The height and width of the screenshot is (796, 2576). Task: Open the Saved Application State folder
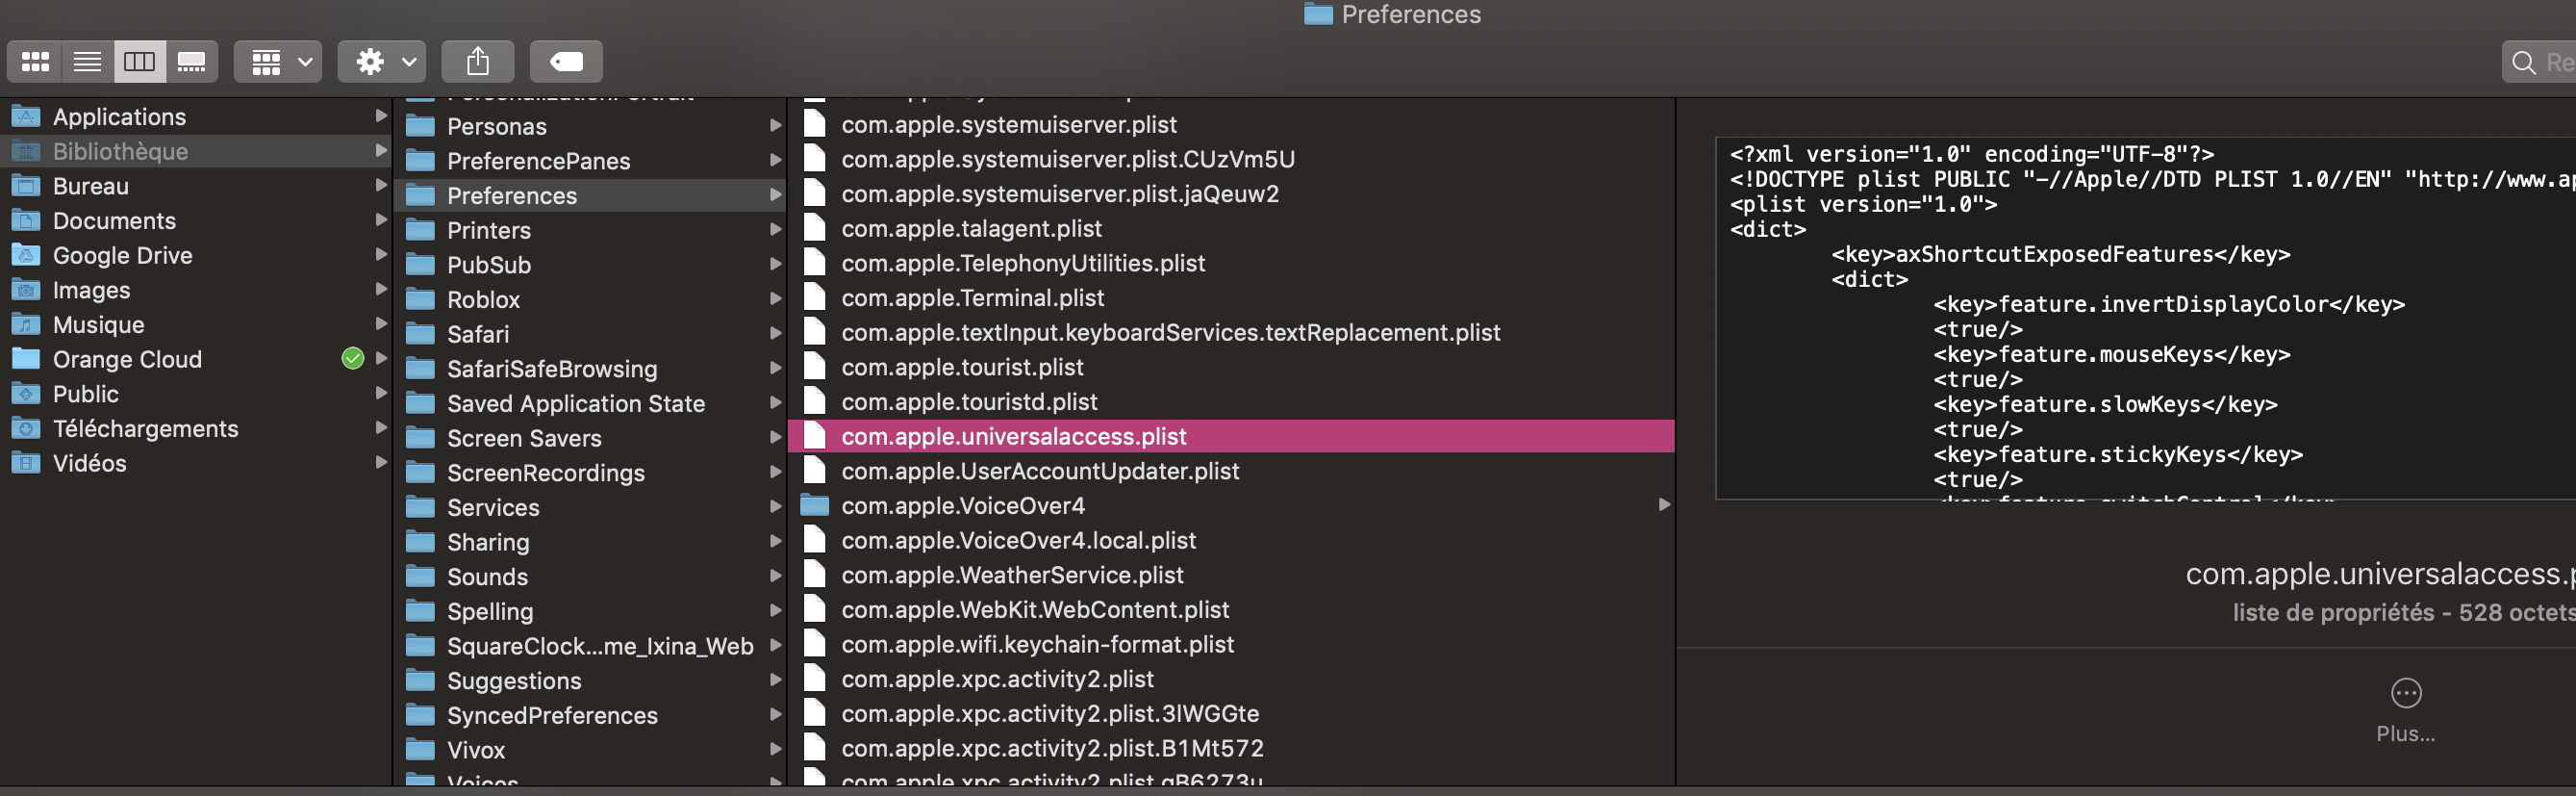coord(575,404)
